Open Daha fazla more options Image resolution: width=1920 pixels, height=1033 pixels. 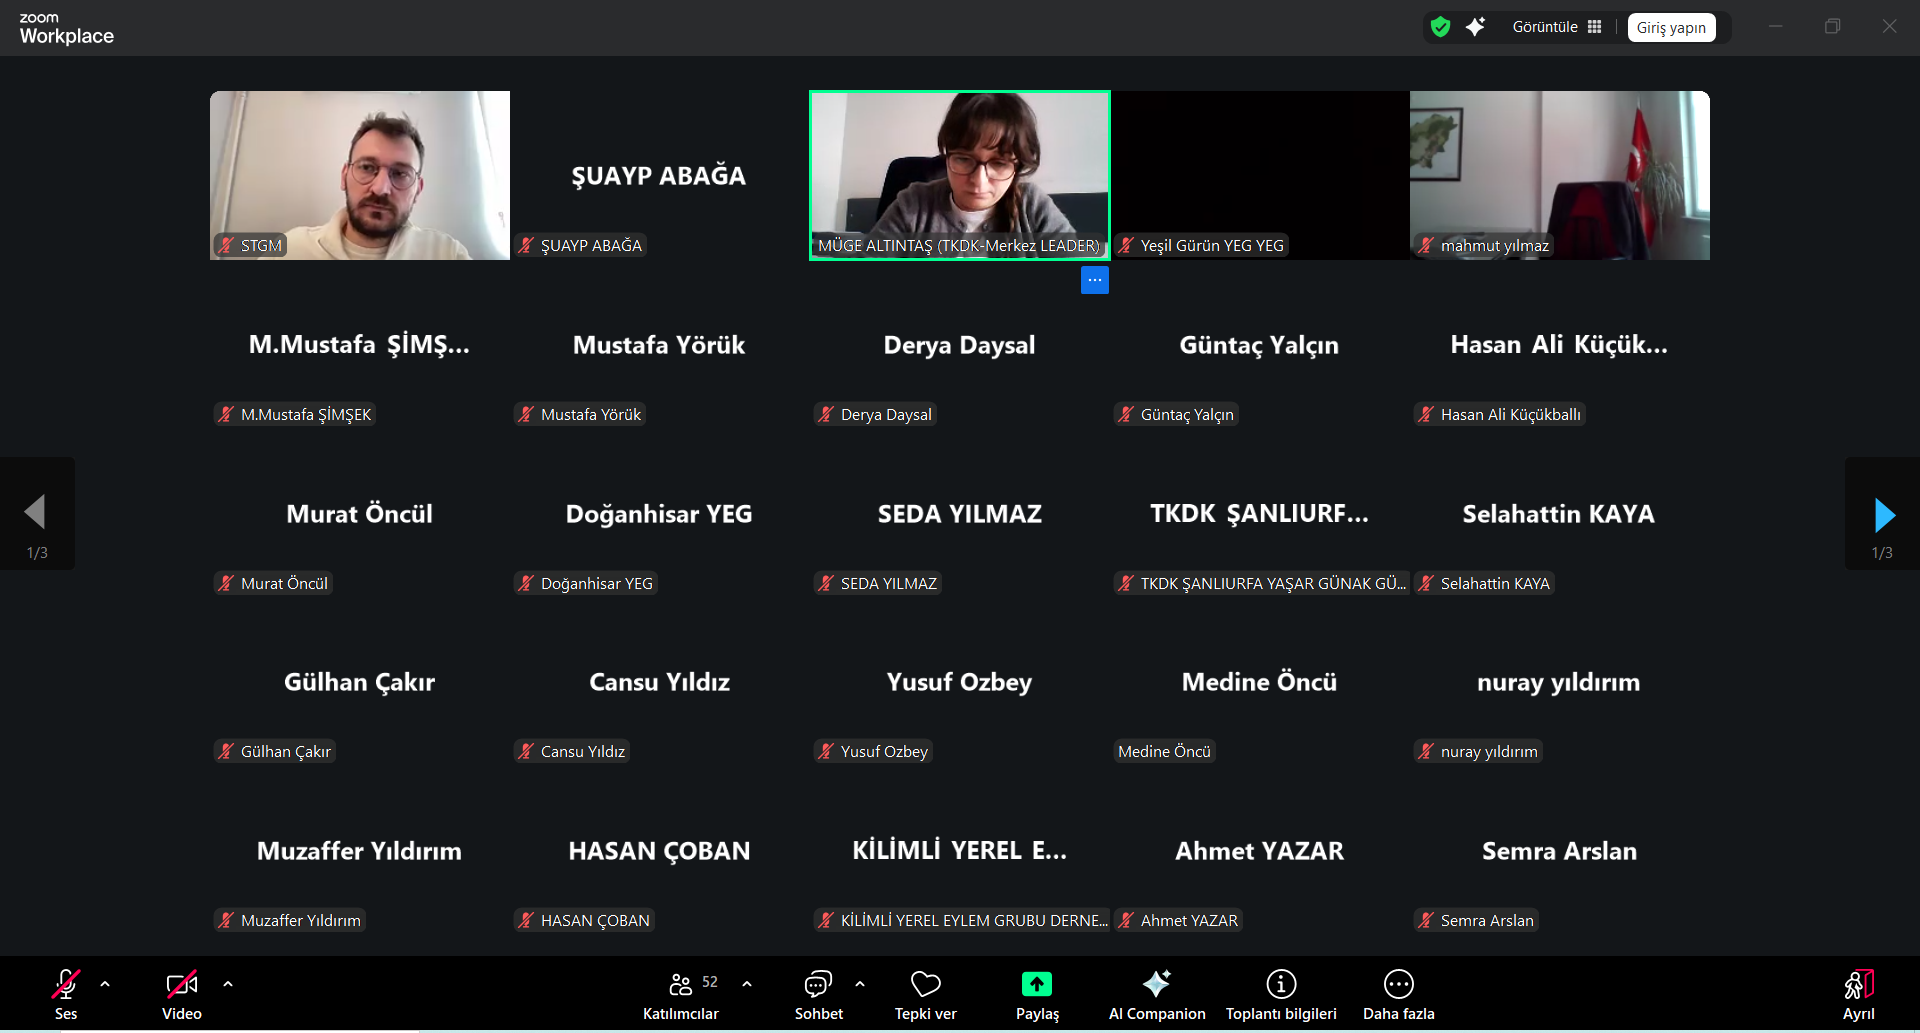[x=1398, y=995]
